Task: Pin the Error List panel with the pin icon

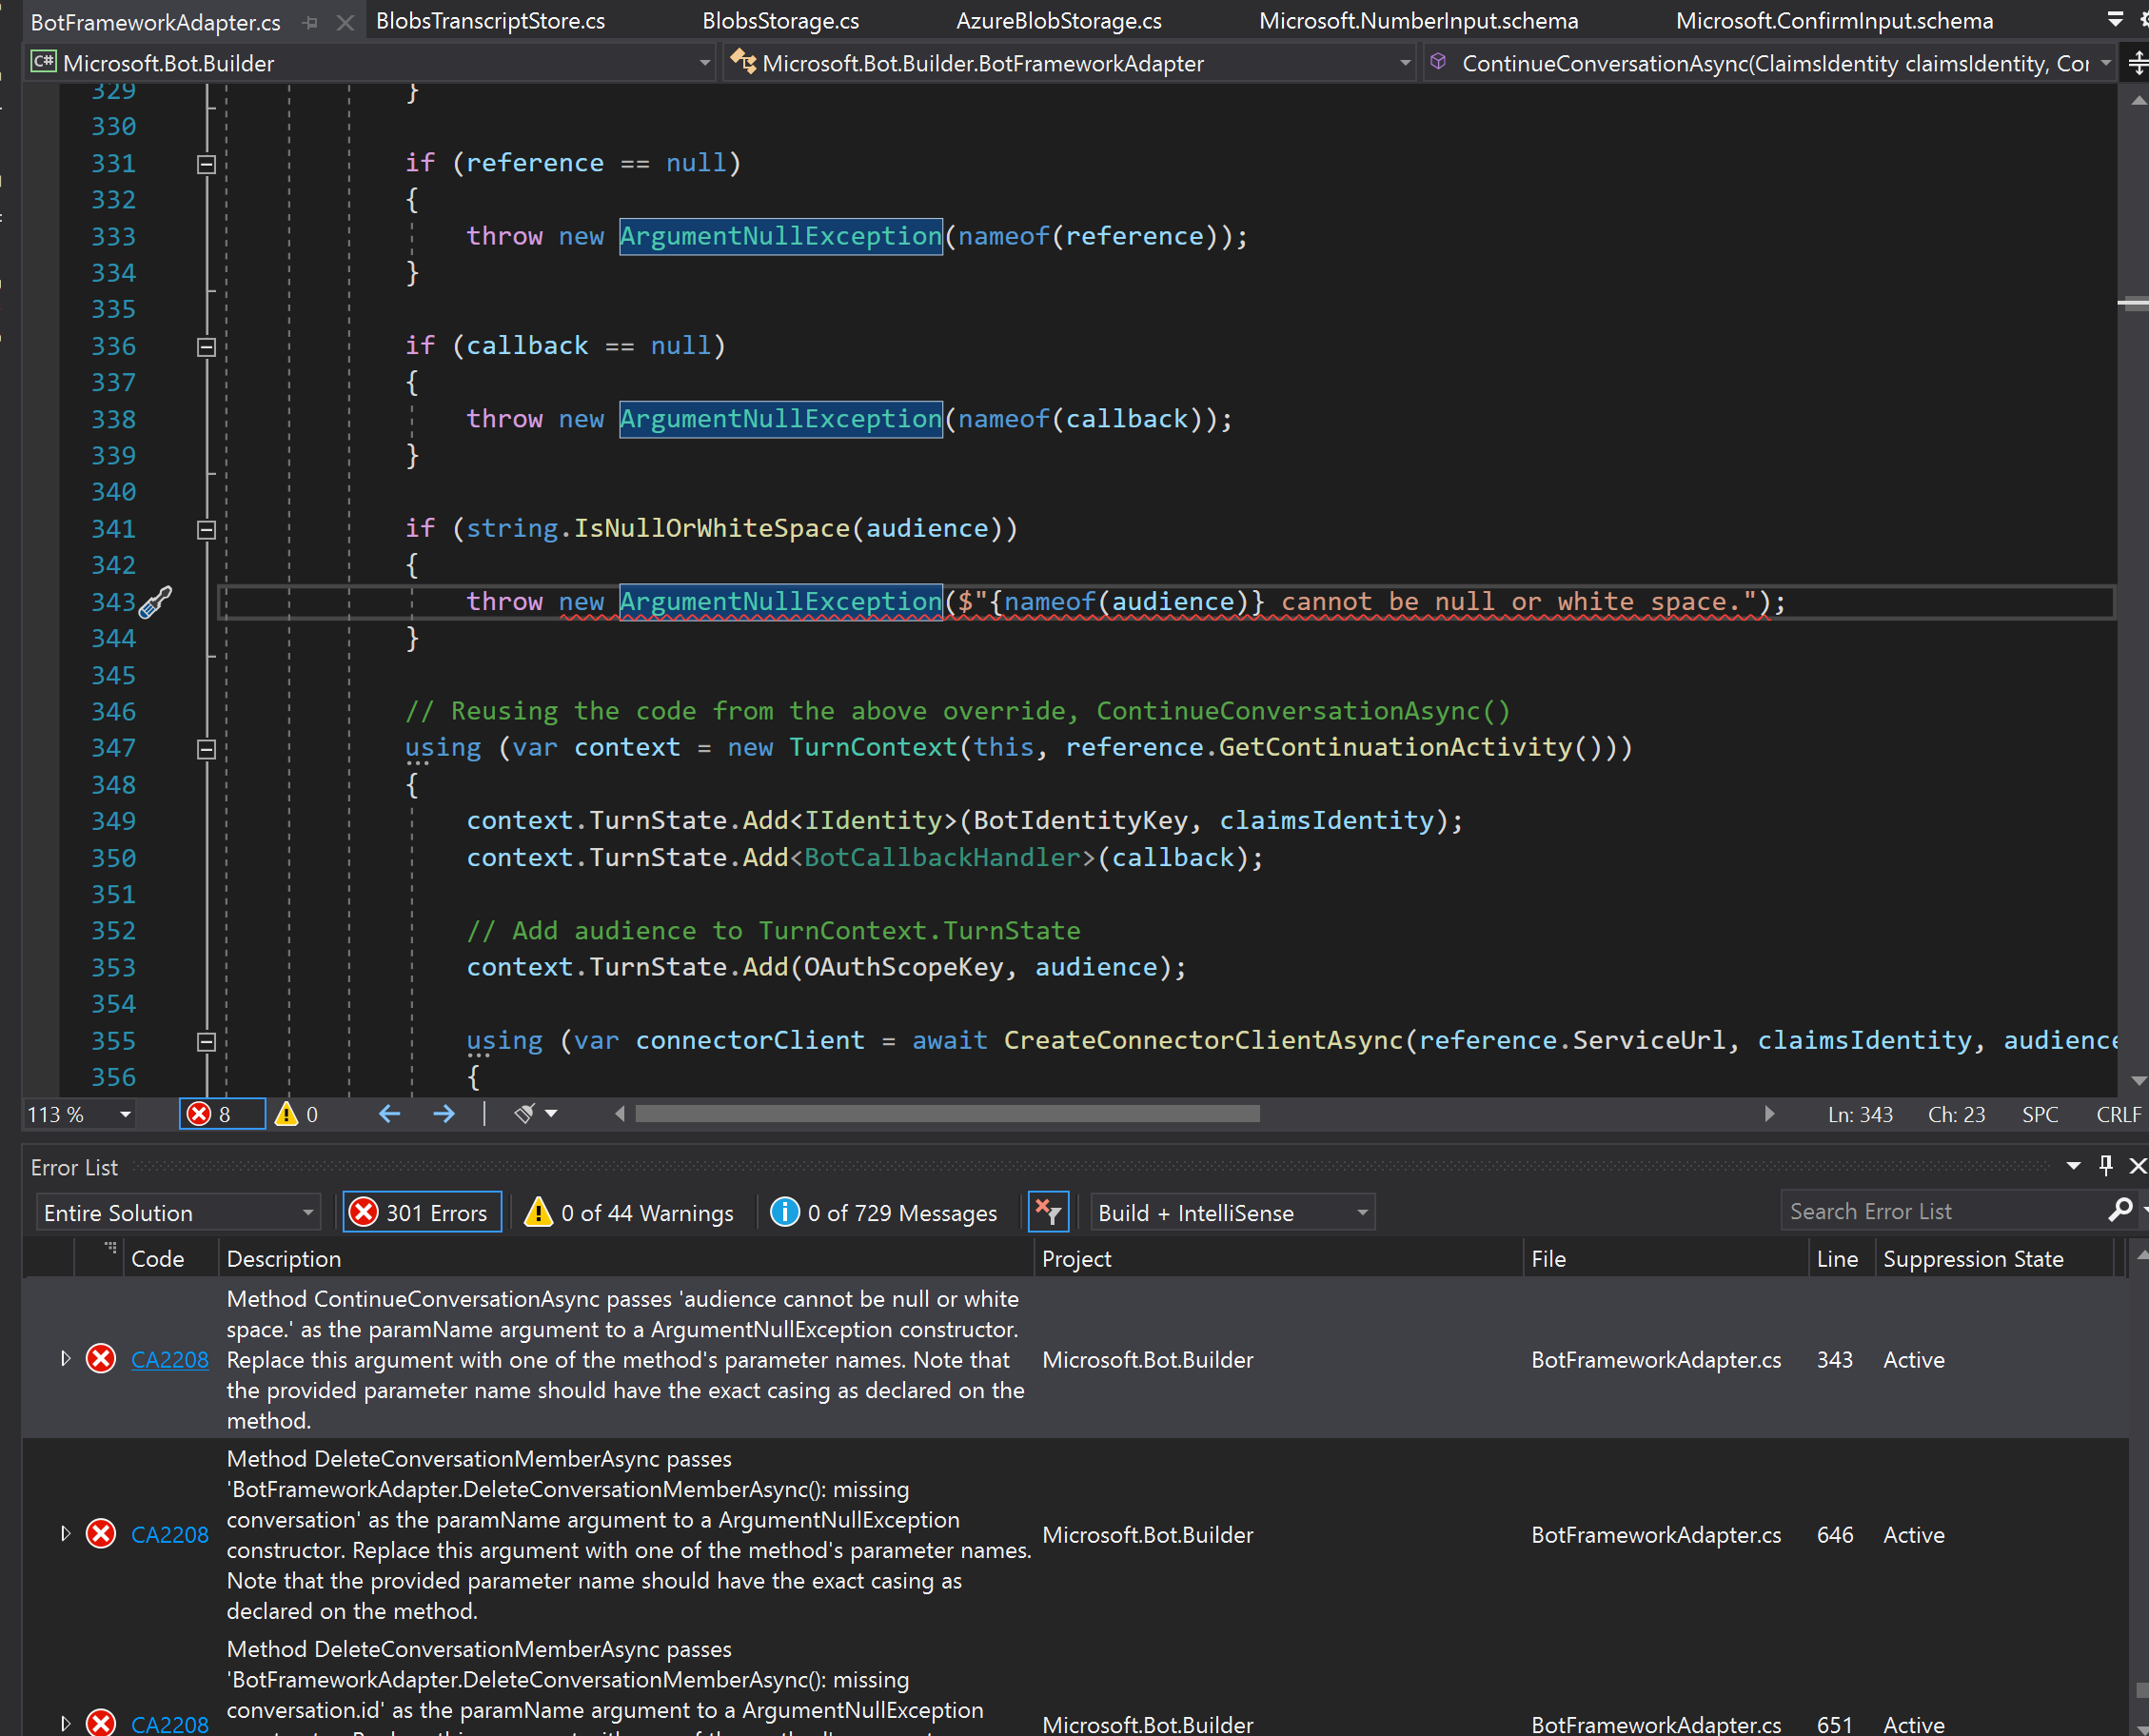Action: click(x=2105, y=1165)
